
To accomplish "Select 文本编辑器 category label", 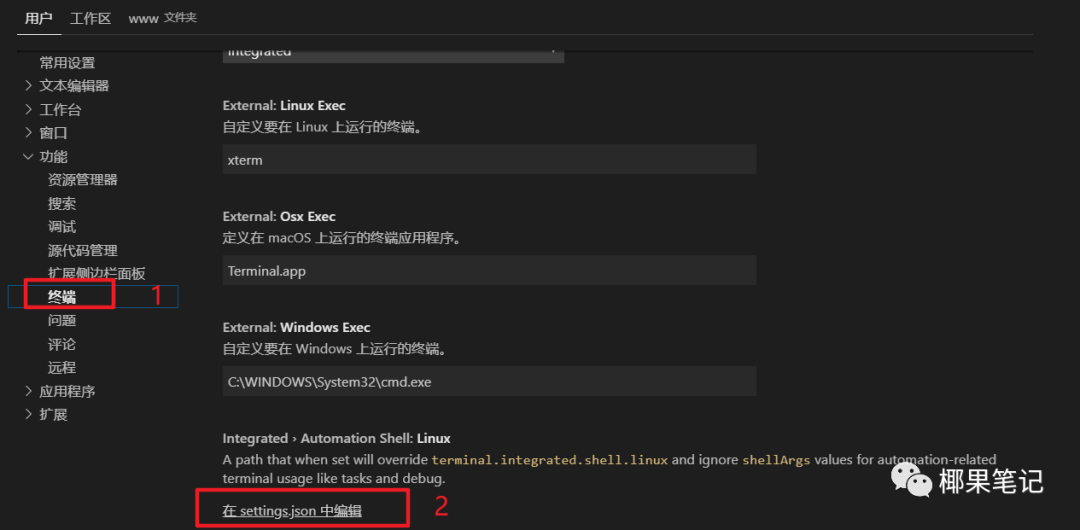I will point(74,86).
